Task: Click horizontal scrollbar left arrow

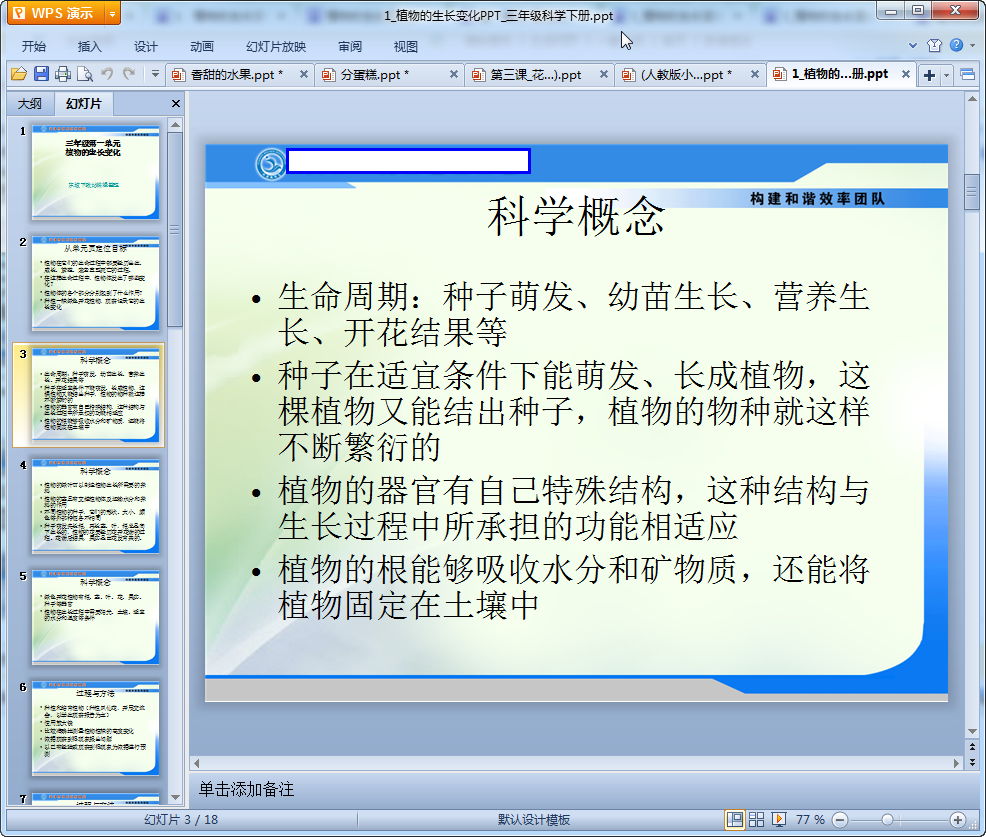Action: point(197,763)
